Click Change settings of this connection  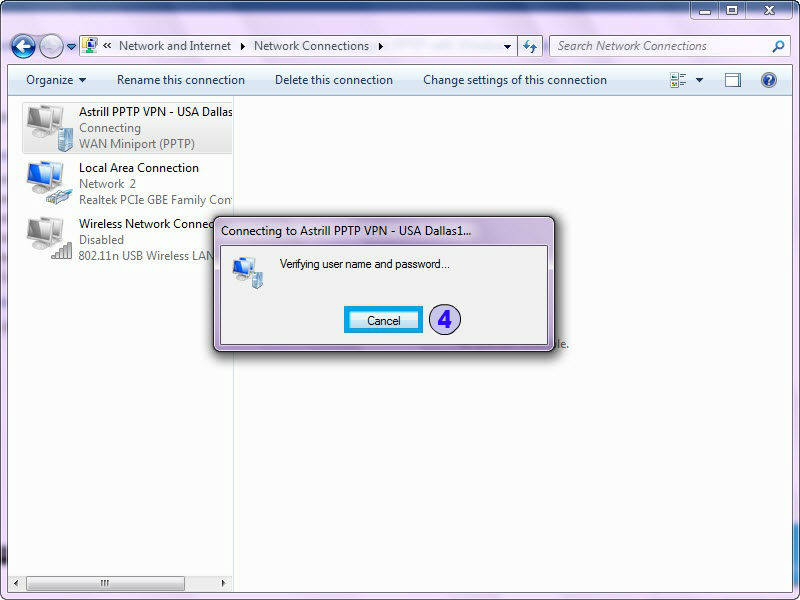coord(515,80)
